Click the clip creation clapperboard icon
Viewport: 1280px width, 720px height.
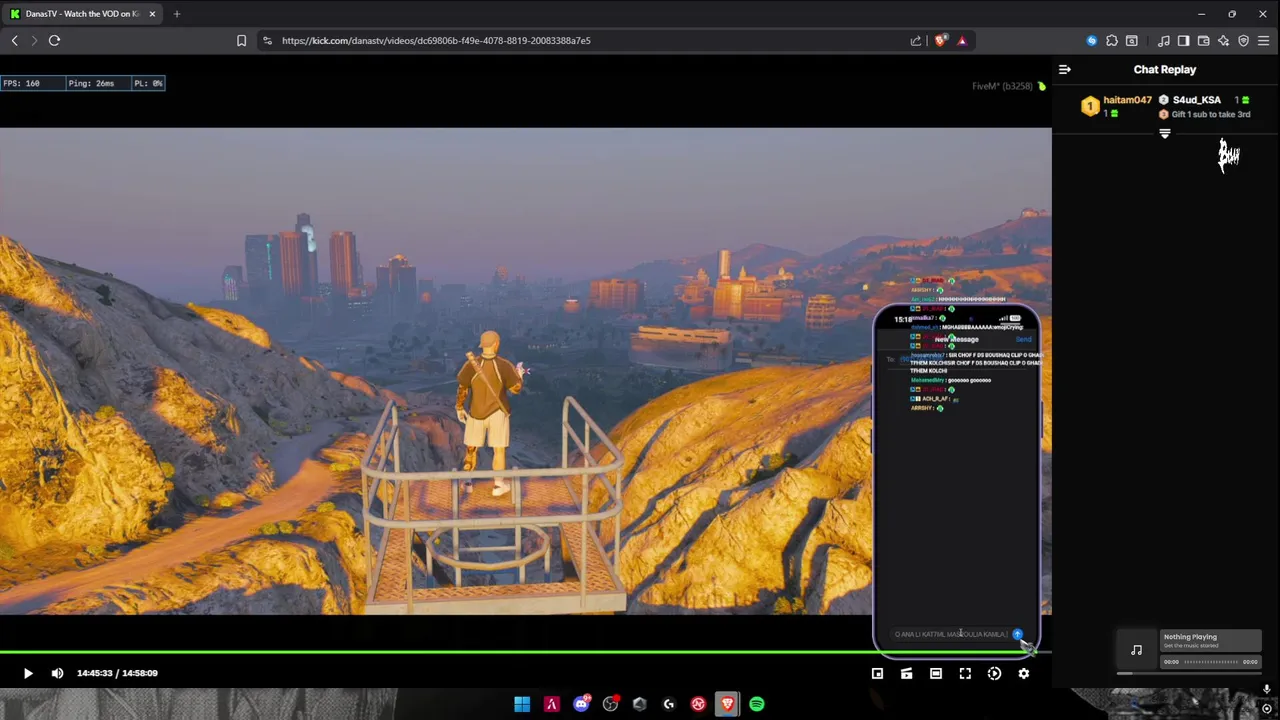(x=906, y=673)
